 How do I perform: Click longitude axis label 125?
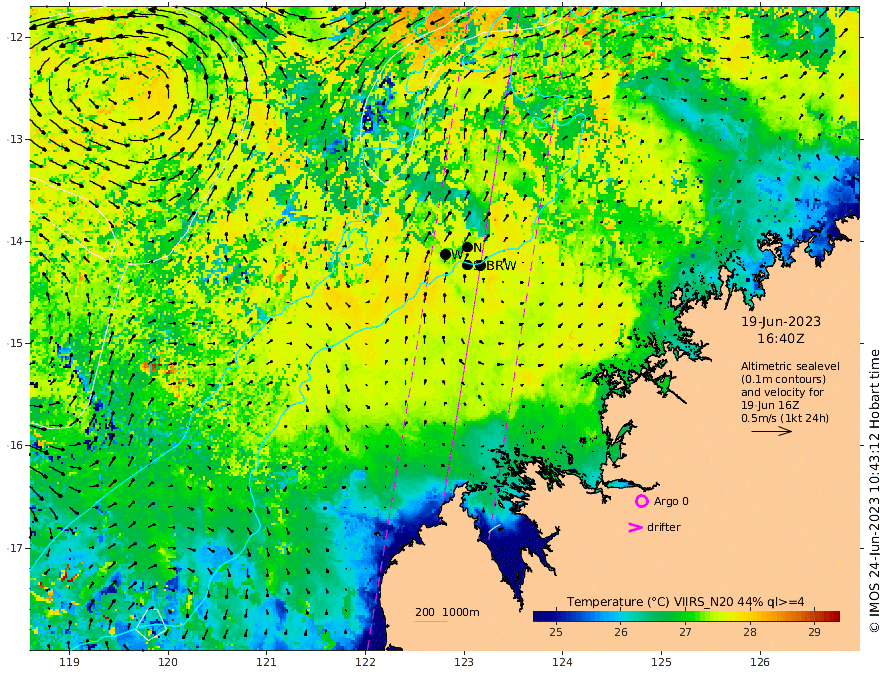pos(662,663)
